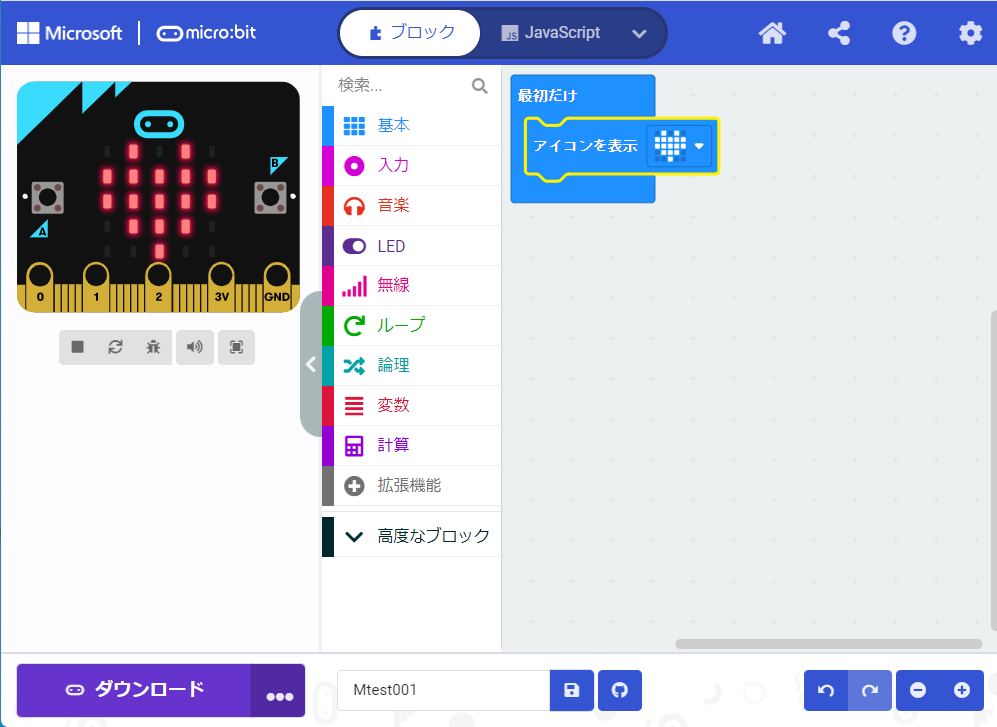Click the simulator debug bug icon

tap(152, 347)
